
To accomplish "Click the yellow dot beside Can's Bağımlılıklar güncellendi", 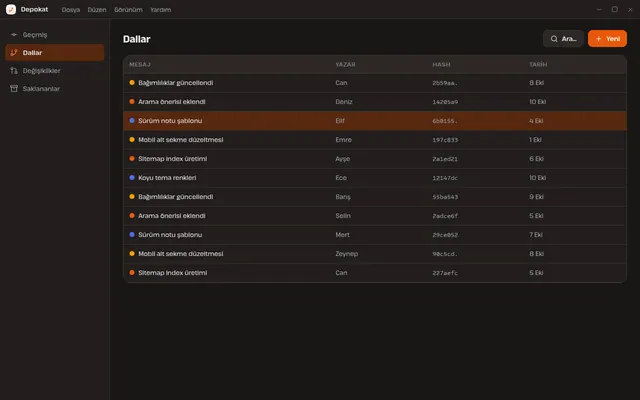I will click(x=132, y=82).
